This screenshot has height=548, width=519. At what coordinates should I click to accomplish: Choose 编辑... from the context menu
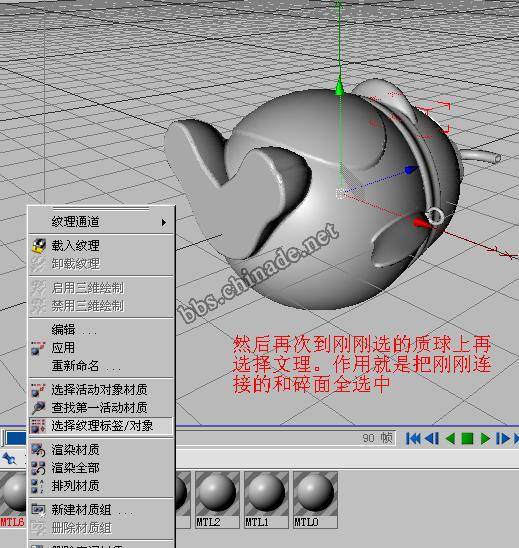pos(74,330)
